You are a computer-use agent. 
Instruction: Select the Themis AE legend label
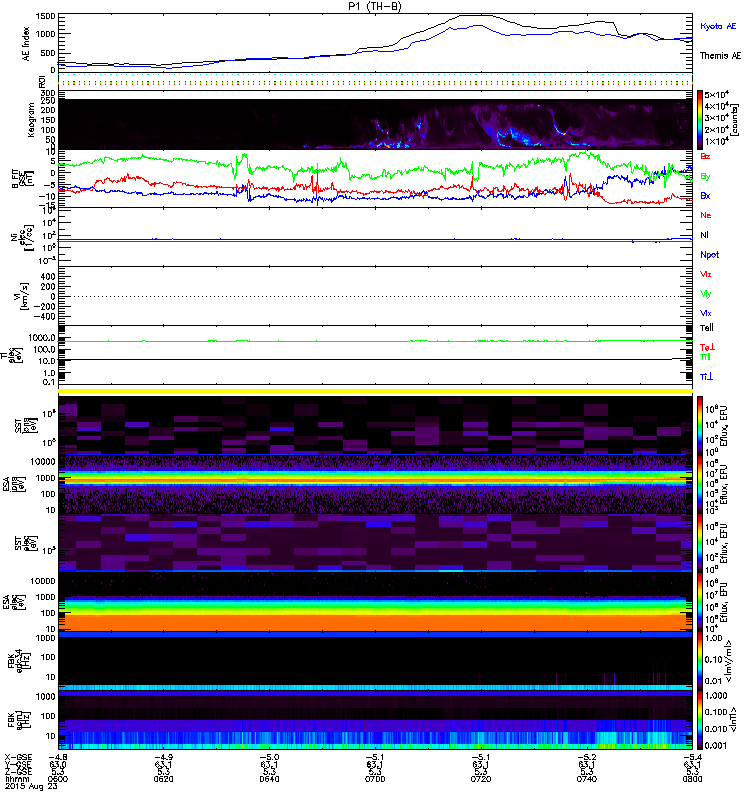(720, 56)
